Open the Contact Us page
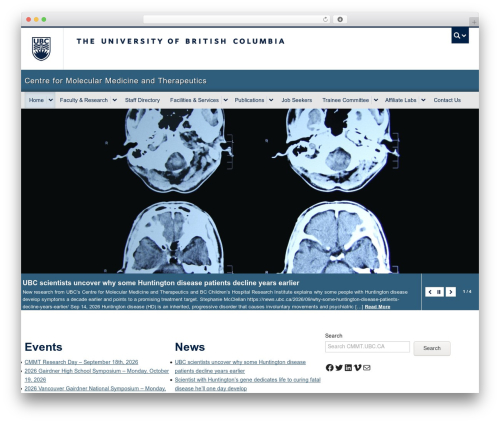 coord(447,100)
